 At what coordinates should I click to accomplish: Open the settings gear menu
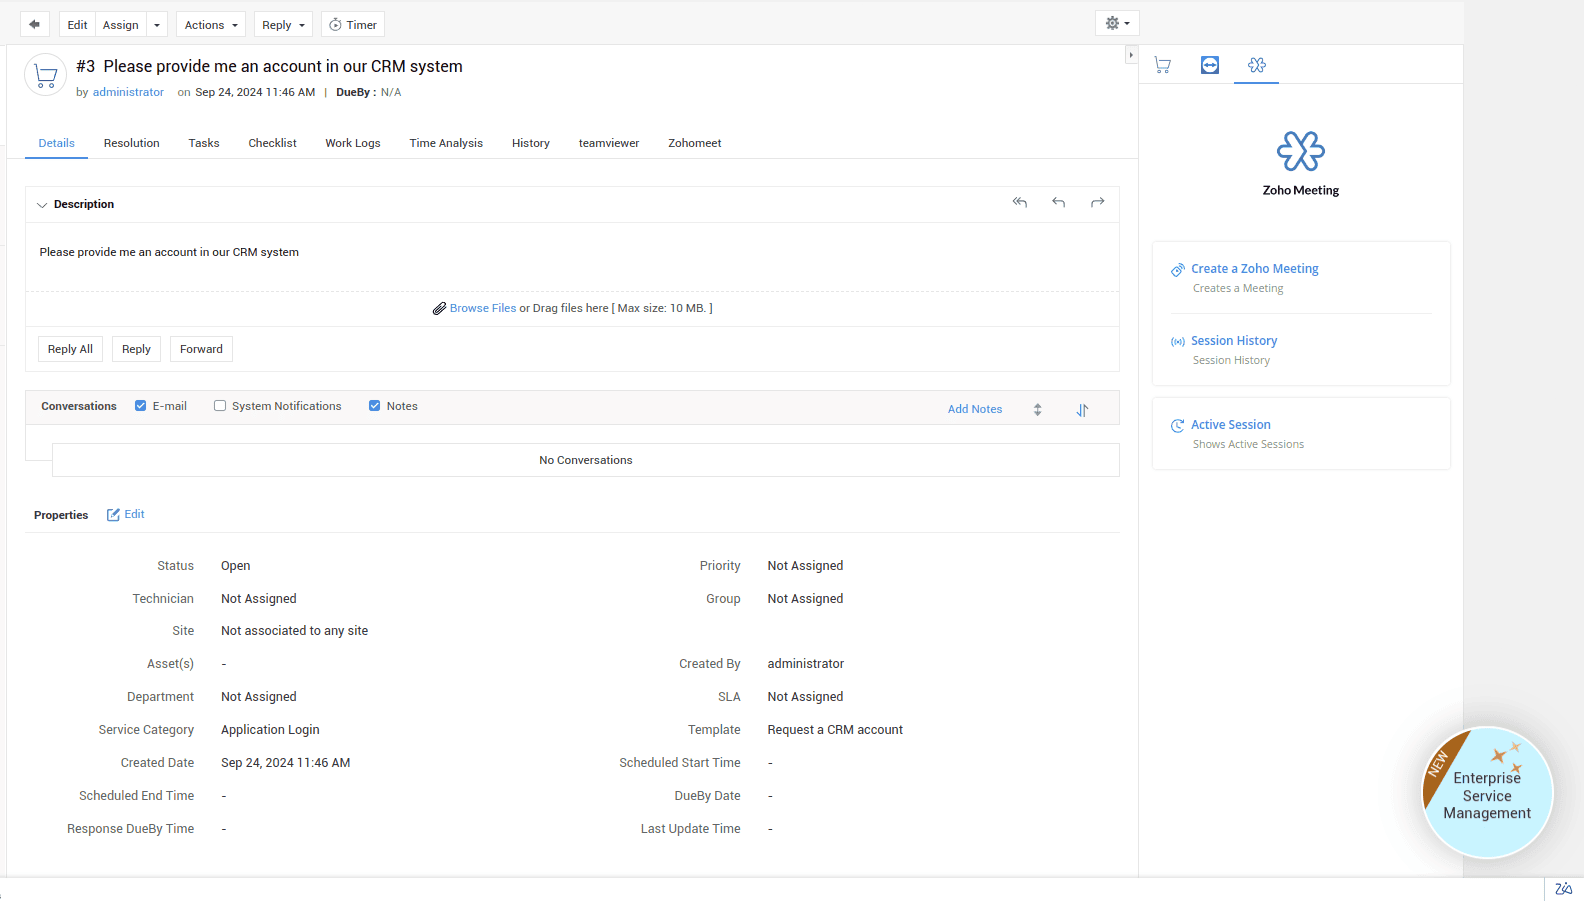pyautogui.click(x=1116, y=24)
